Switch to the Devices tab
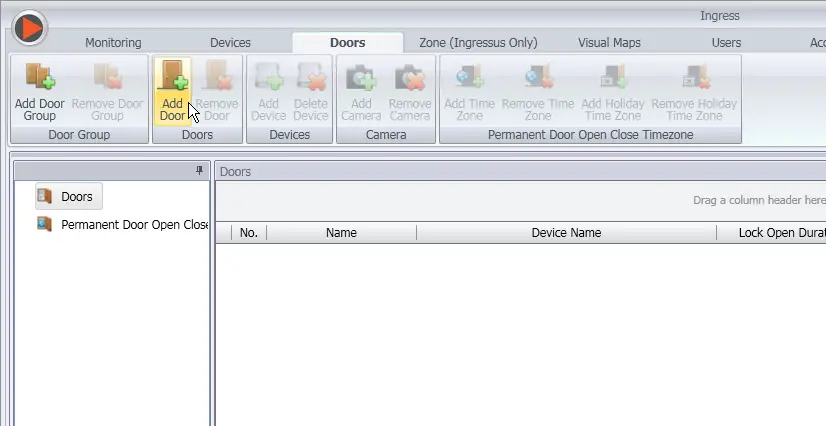Viewport: 826px width, 426px height. point(230,43)
